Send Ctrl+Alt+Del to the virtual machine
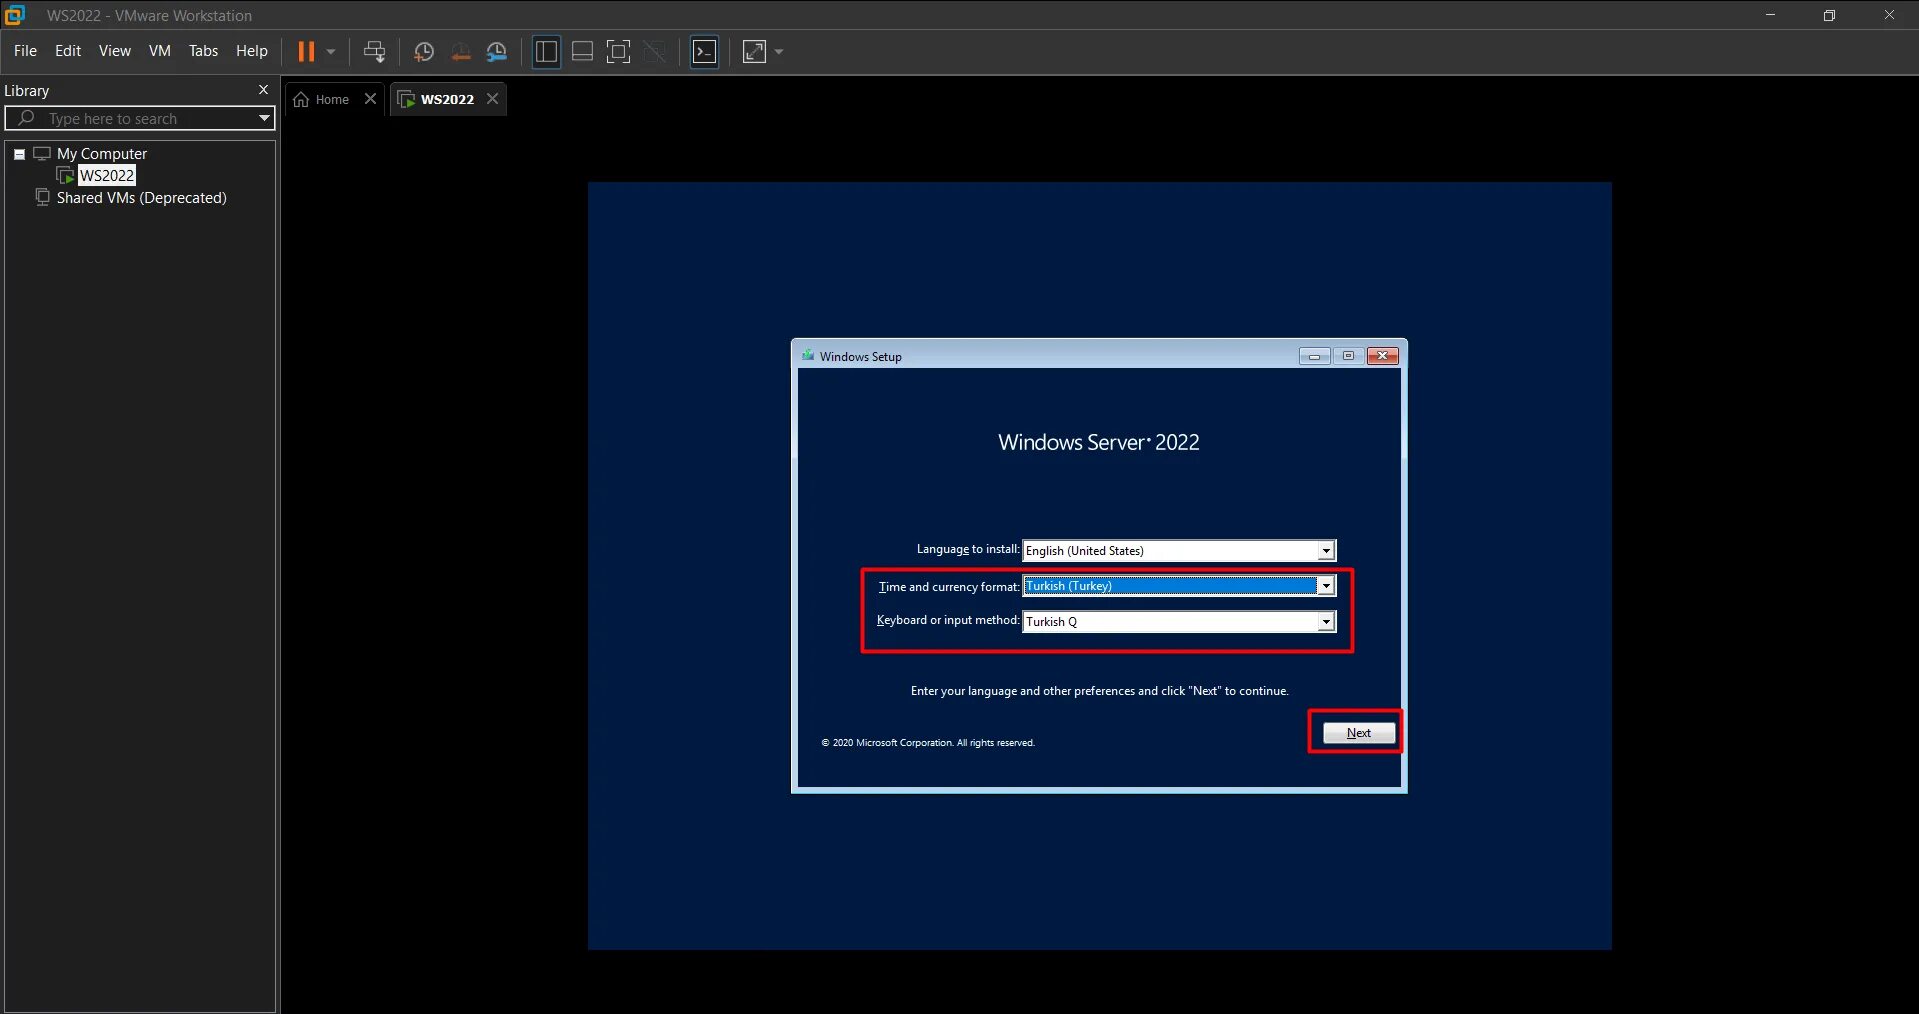This screenshot has width=1919, height=1014. coord(374,52)
